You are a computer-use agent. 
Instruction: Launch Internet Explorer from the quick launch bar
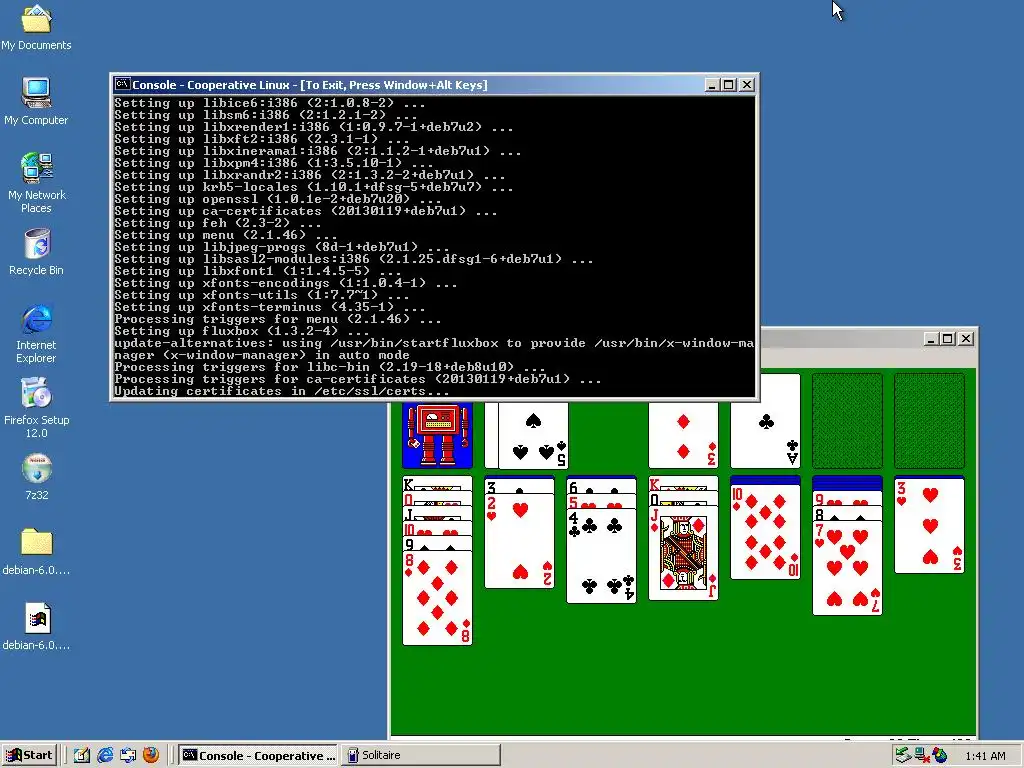pos(104,755)
